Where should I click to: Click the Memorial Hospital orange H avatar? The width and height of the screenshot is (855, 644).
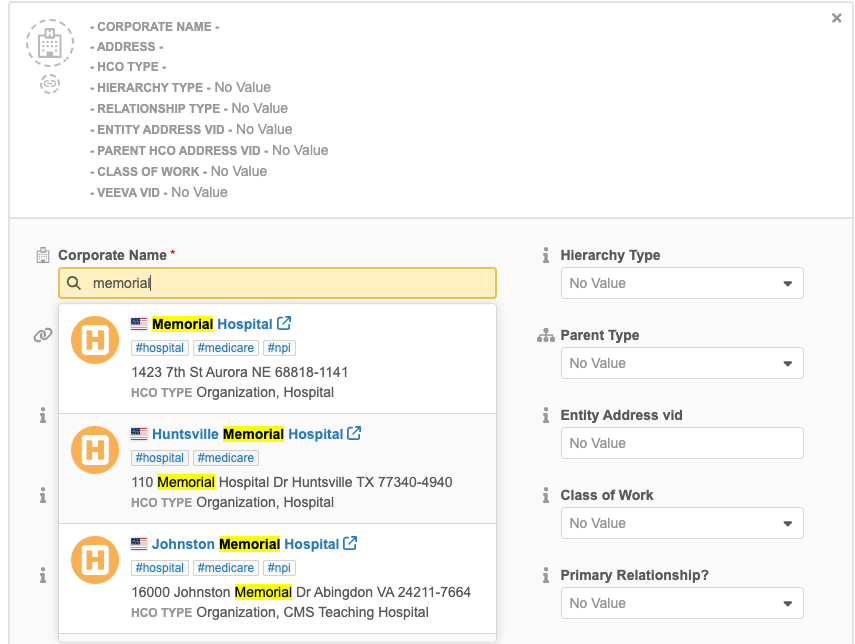95,341
